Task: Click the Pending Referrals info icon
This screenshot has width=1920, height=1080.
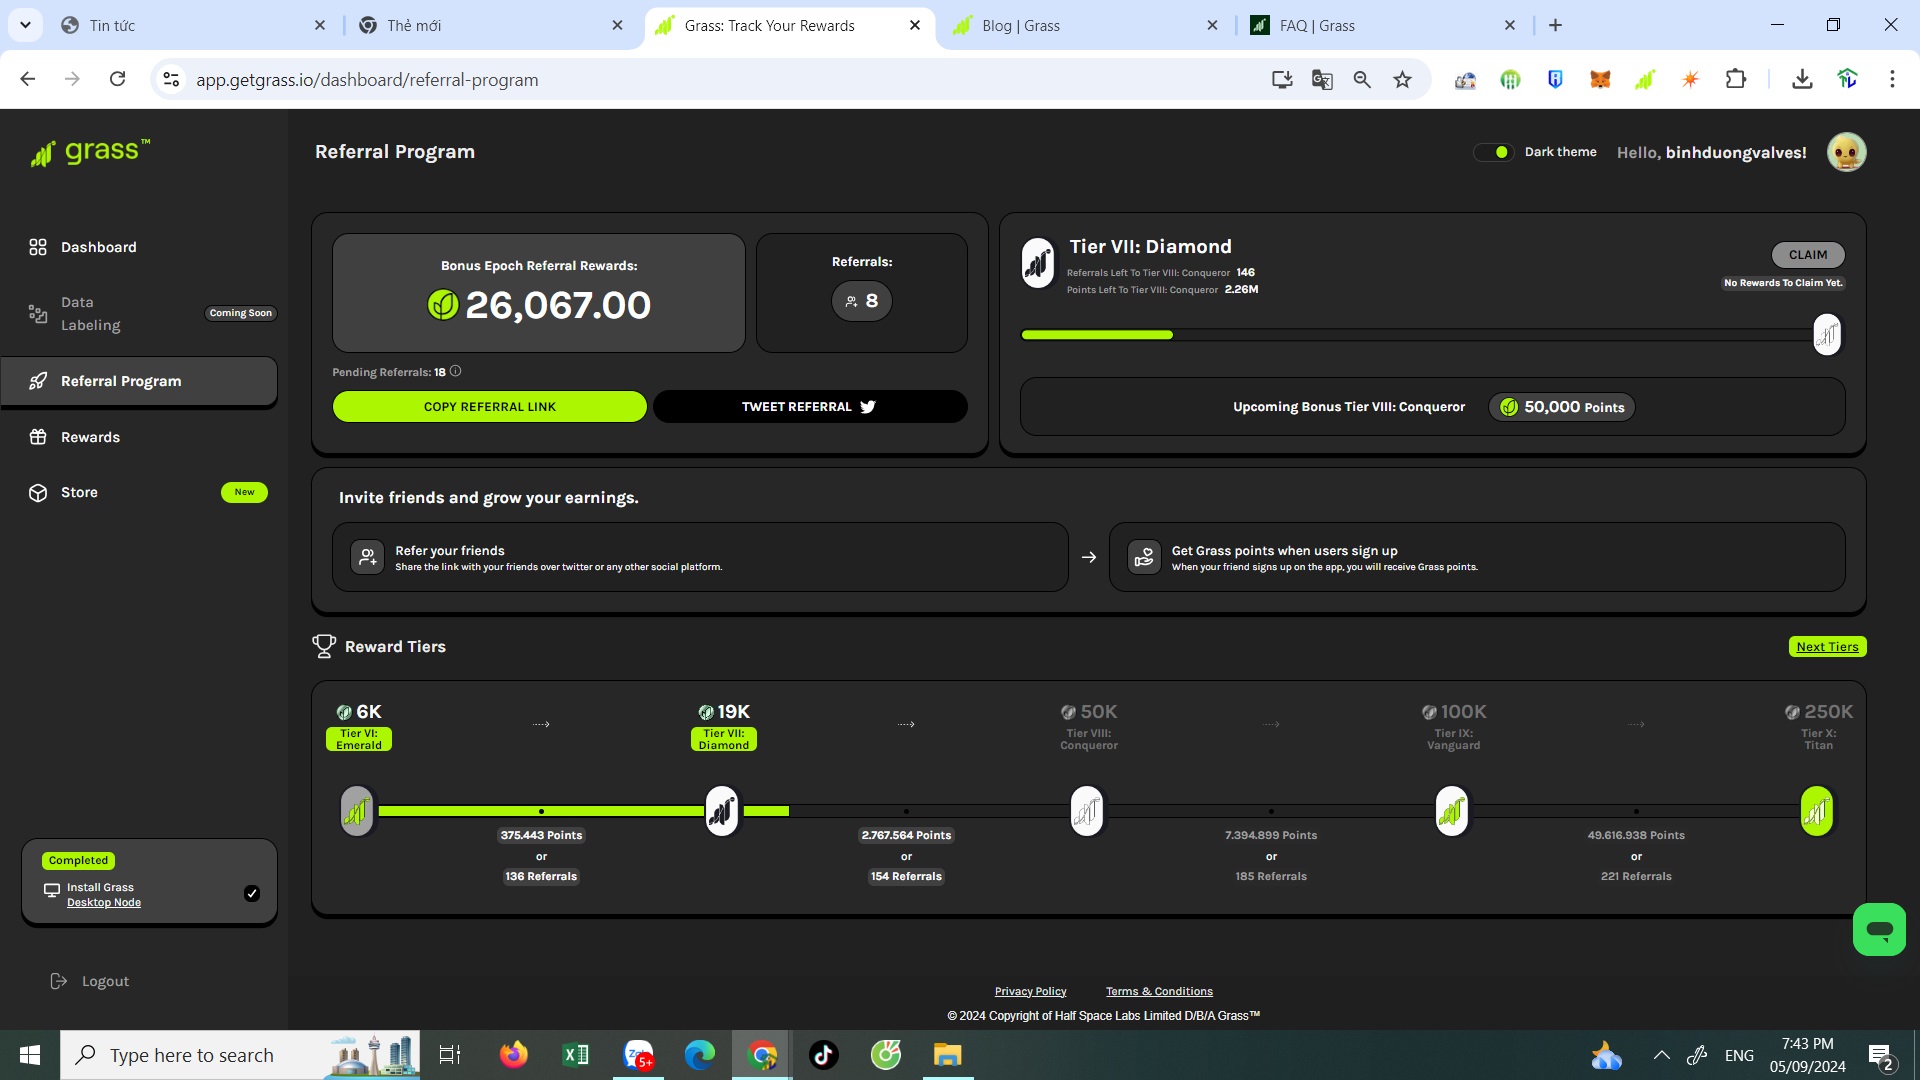Action: tap(456, 371)
